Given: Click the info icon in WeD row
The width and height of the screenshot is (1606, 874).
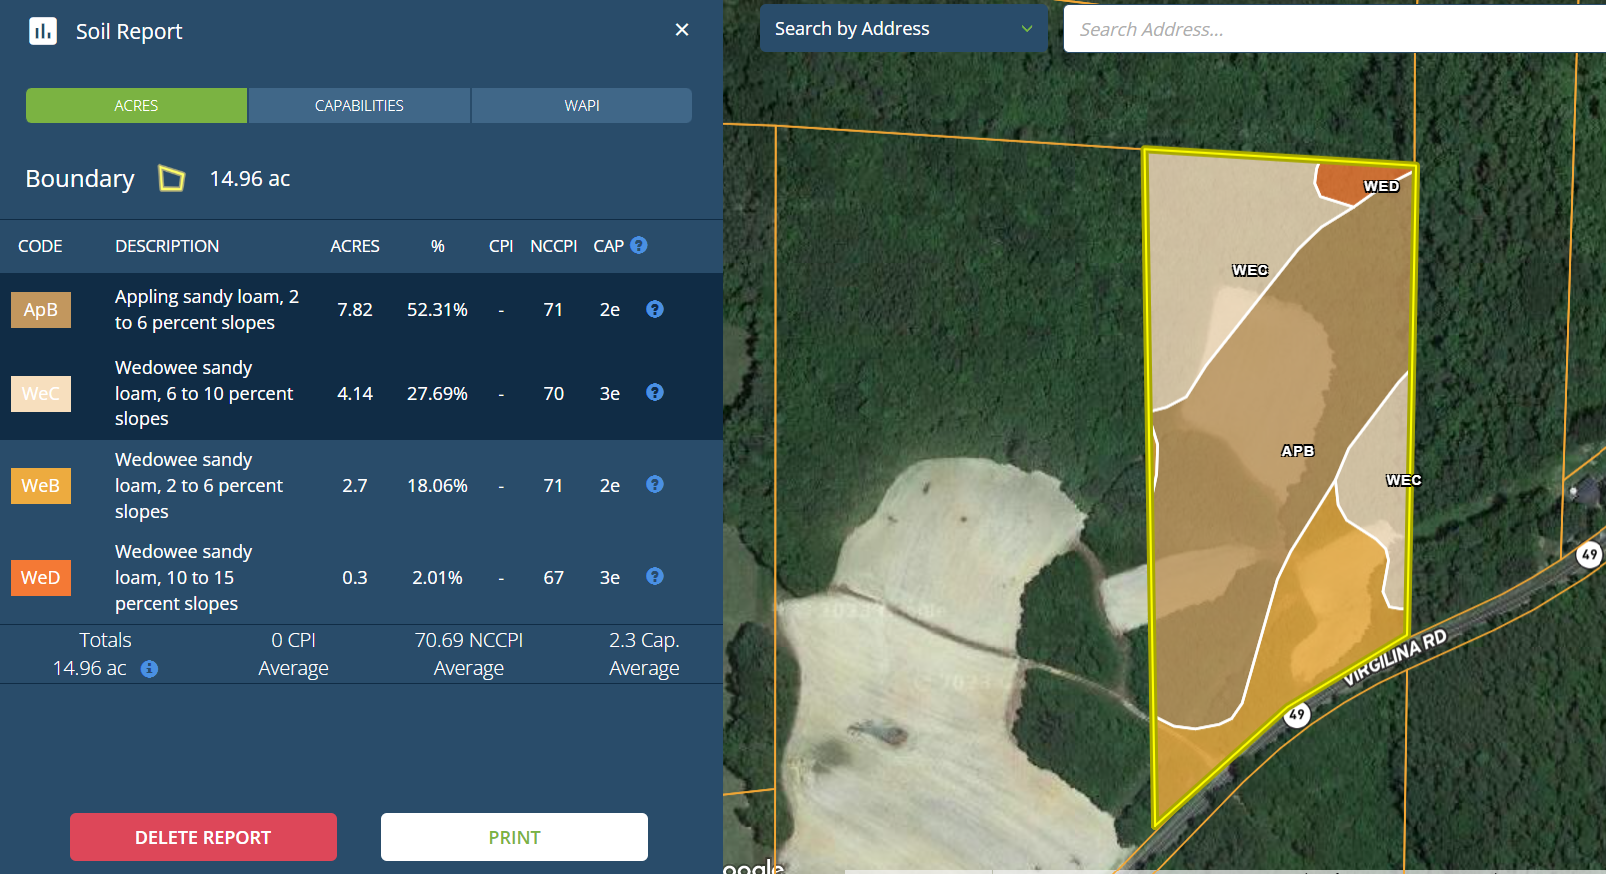Looking at the screenshot, I should [655, 576].
